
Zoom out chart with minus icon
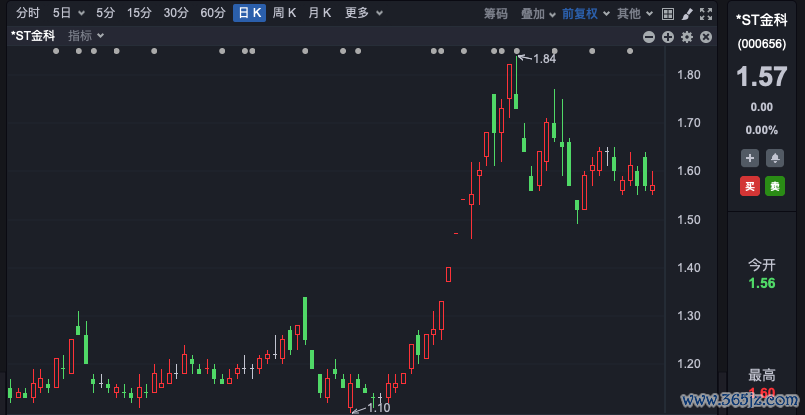coord(649,36)
